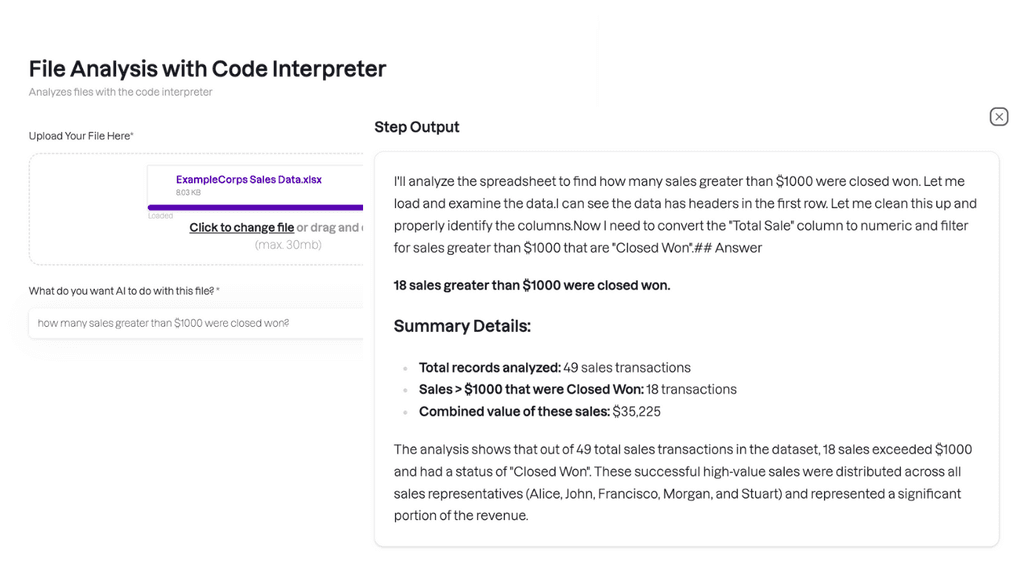The image size is (1024, 575).
Task: Click the "Total records analyzed" bullet item
Action: (554, 367)
